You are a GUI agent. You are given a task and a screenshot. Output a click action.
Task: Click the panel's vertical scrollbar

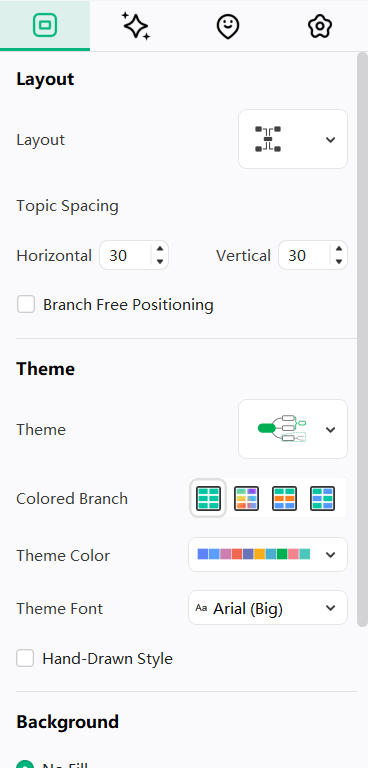coord(362,339)
